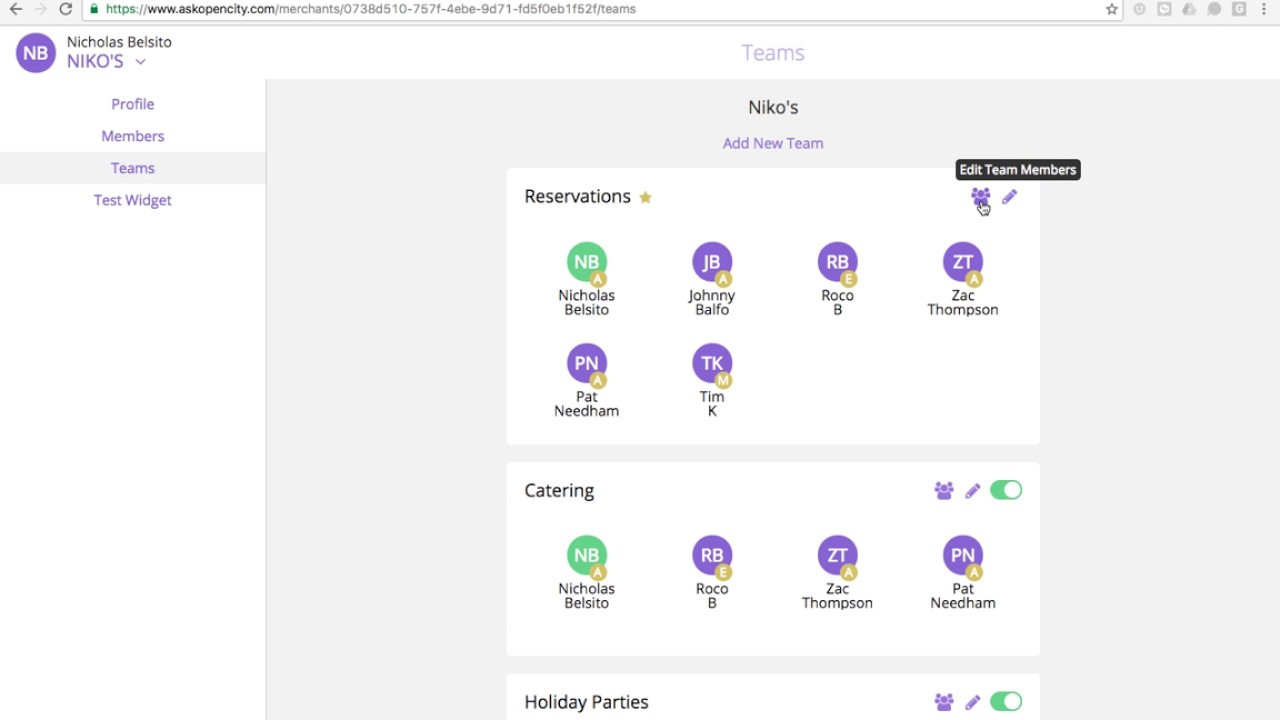
Task: Click the Teams page title
Action: tap(773, 53)
